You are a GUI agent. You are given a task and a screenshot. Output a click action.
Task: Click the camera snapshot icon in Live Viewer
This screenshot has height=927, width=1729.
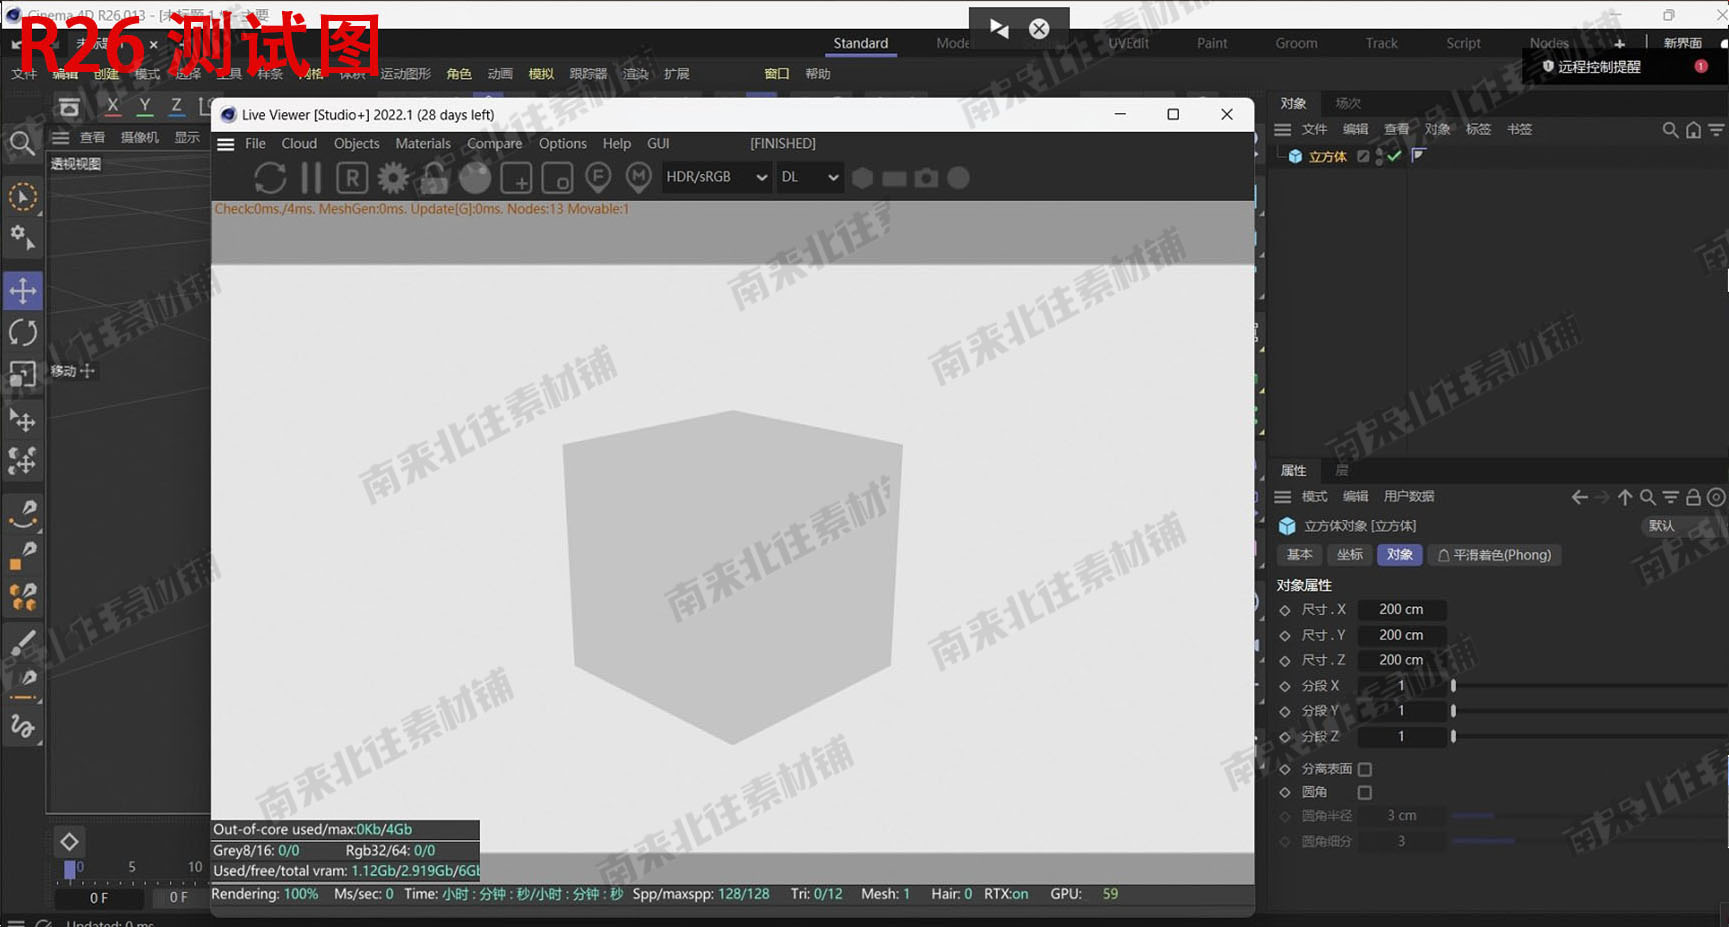click(x=927, y=178)
